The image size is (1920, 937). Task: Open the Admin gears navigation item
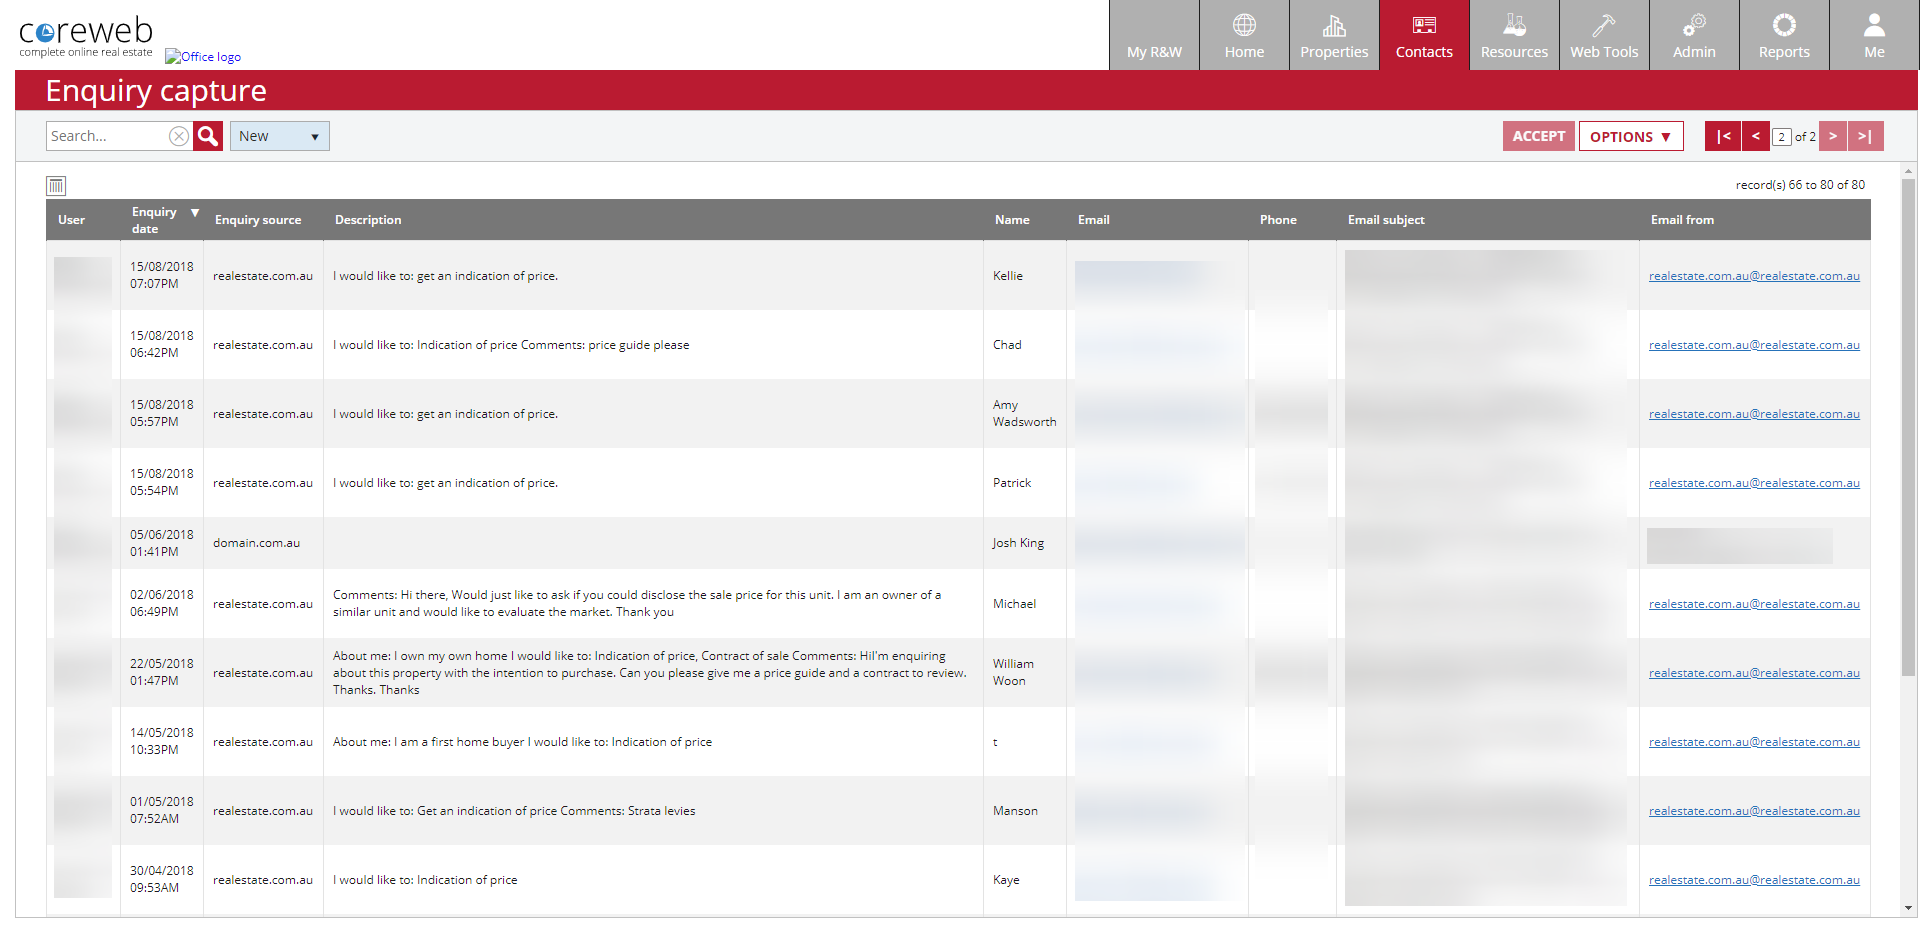pos(1694,35)
